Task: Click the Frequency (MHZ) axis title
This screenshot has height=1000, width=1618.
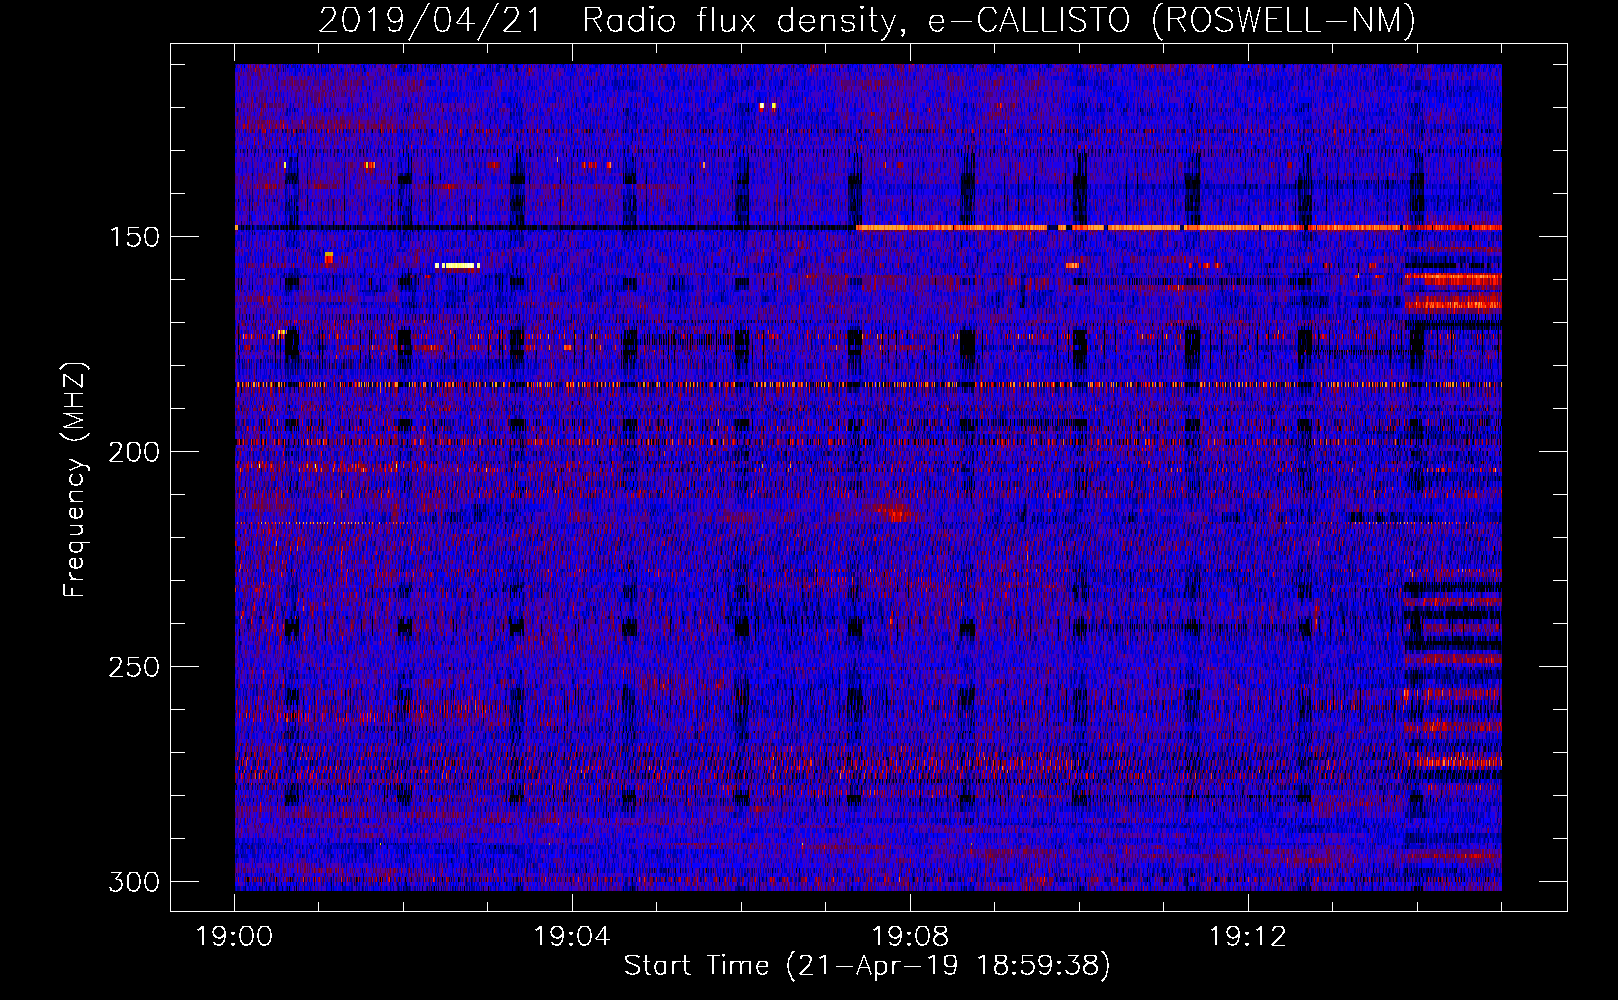Action: point(75,480)
